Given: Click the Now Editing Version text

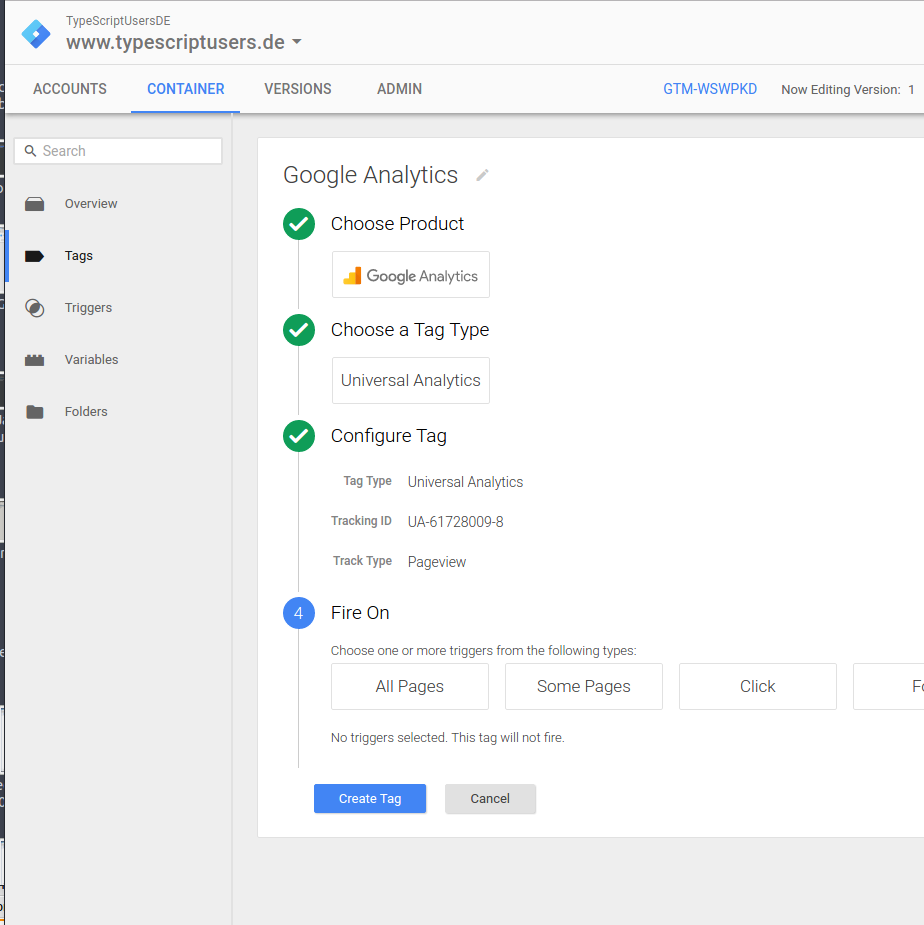Looking at the screenshot, I should [847, 90].
